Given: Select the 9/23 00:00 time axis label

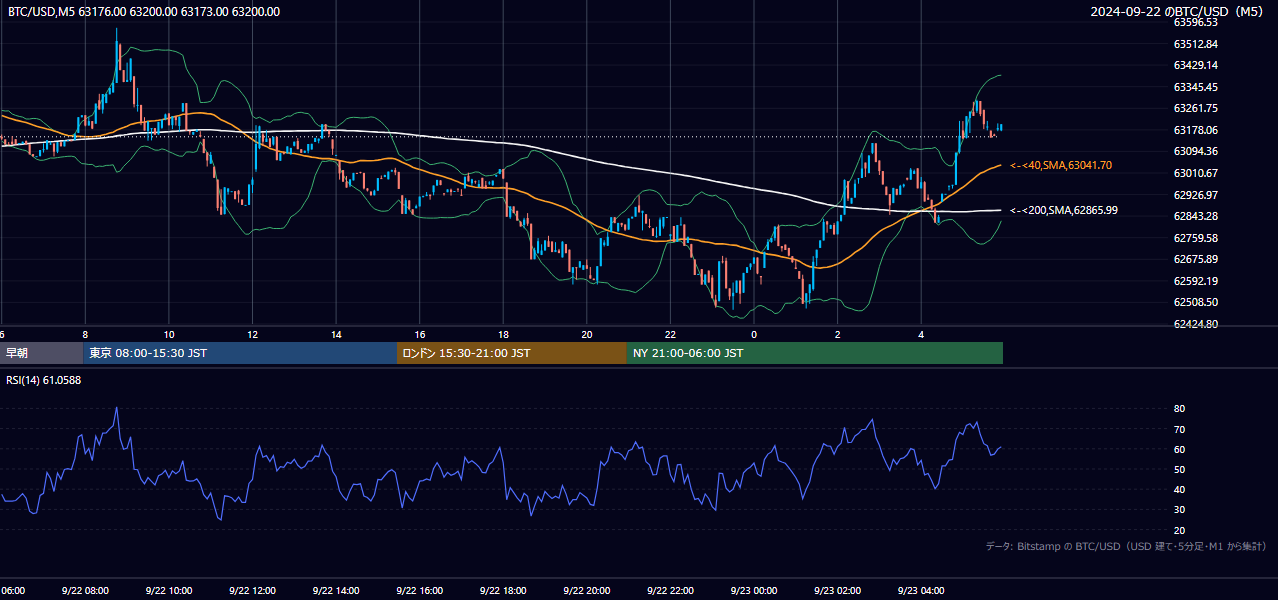Looking at the screenshot, I should click(754, 590).
